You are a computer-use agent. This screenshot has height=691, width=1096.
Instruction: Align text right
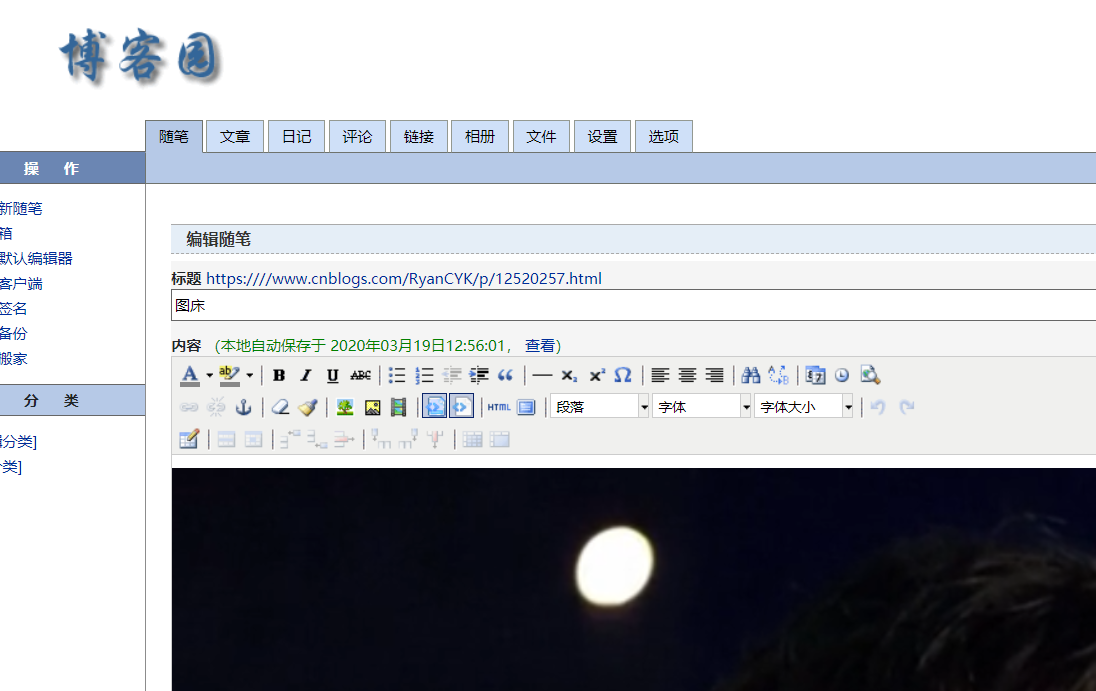pyautogui.click(x=714, y=375)
